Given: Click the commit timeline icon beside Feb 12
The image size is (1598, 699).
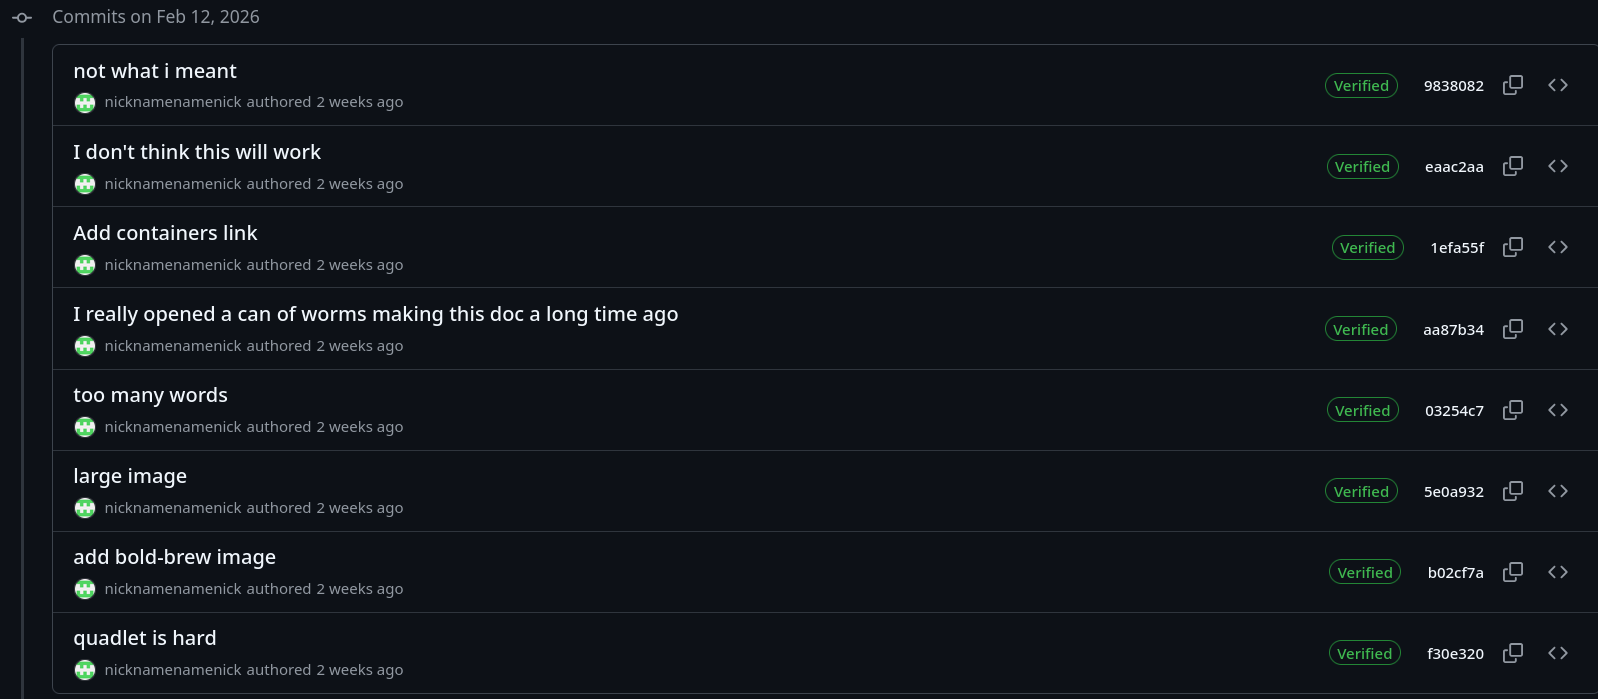Looking at the screenshot, I should (22, 17).
